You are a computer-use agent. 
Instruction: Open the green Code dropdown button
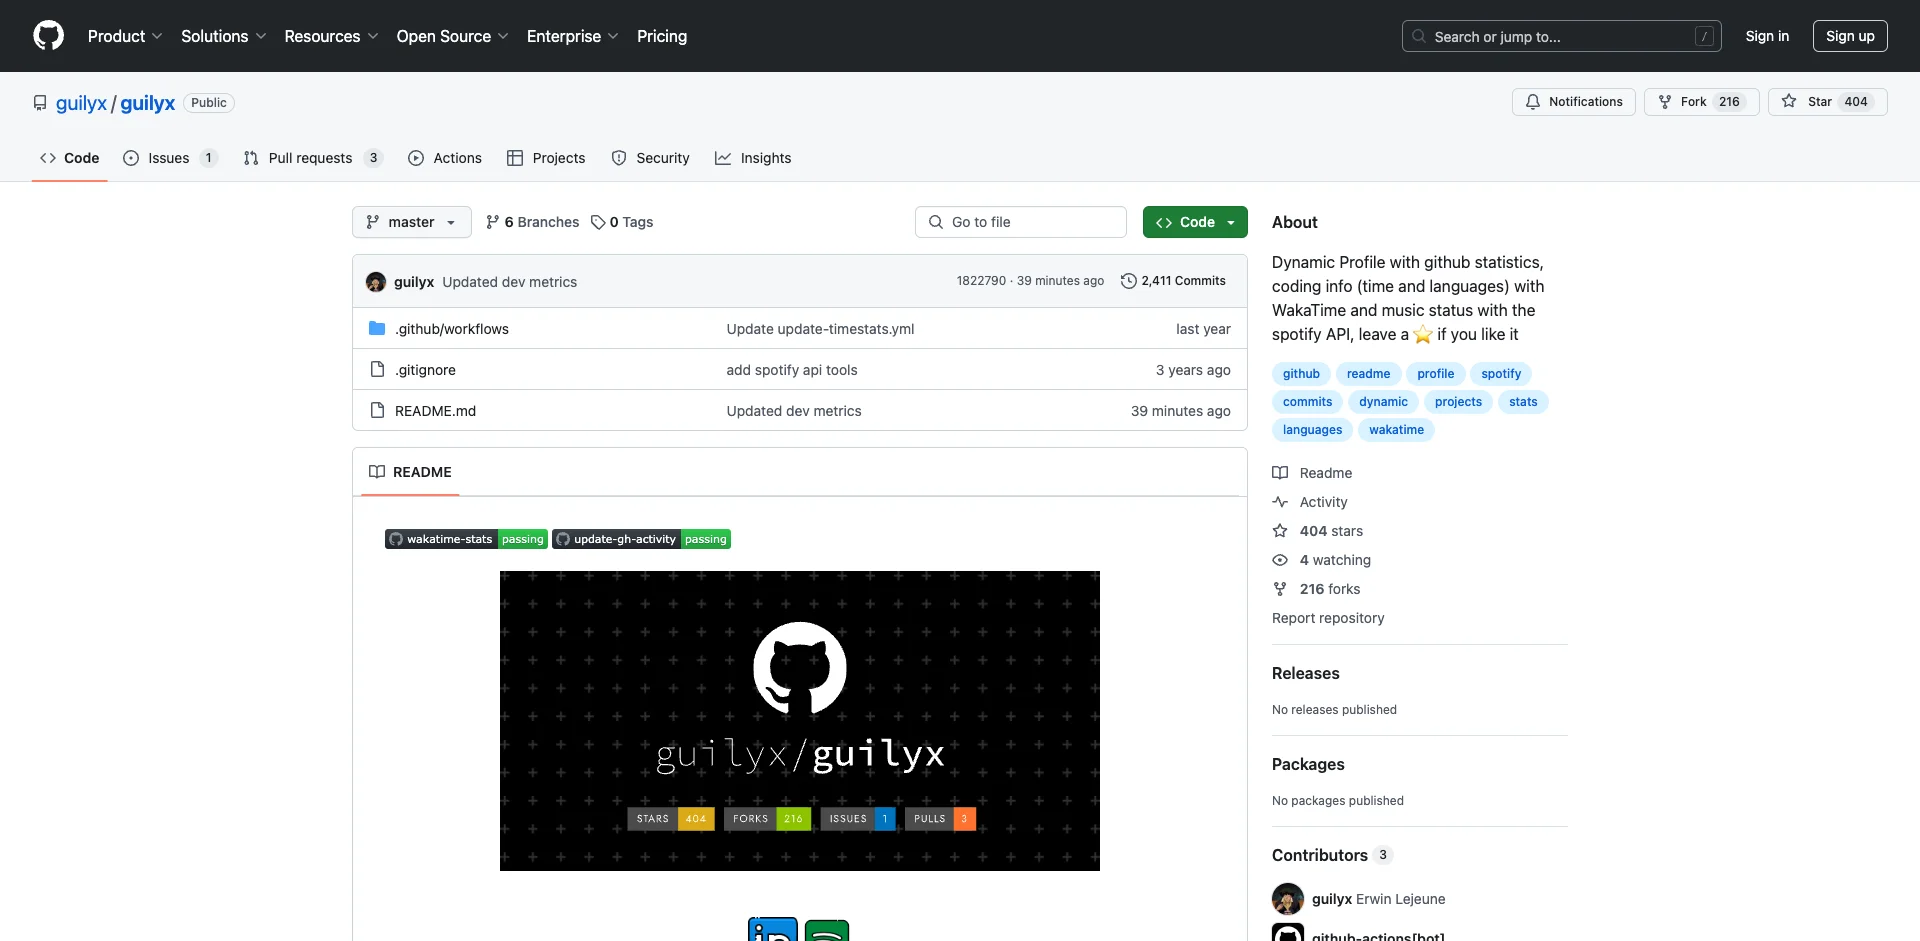[x=1195, y=222]
